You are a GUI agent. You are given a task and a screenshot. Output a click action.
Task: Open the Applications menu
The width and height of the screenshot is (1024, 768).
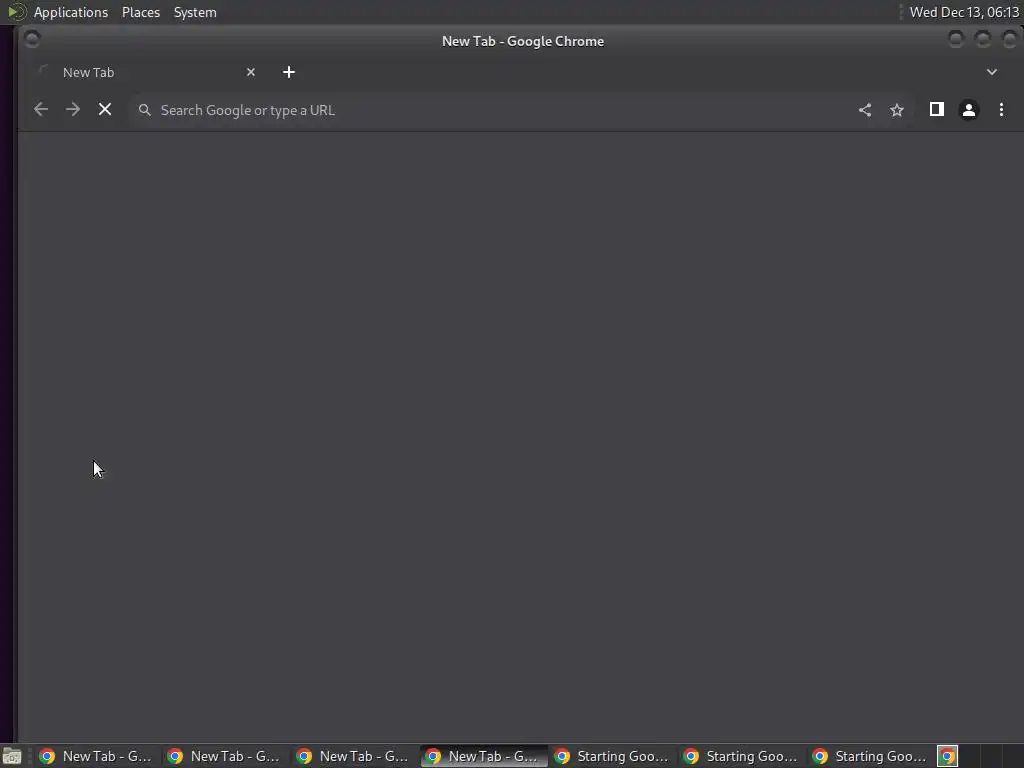click(71, 12)
